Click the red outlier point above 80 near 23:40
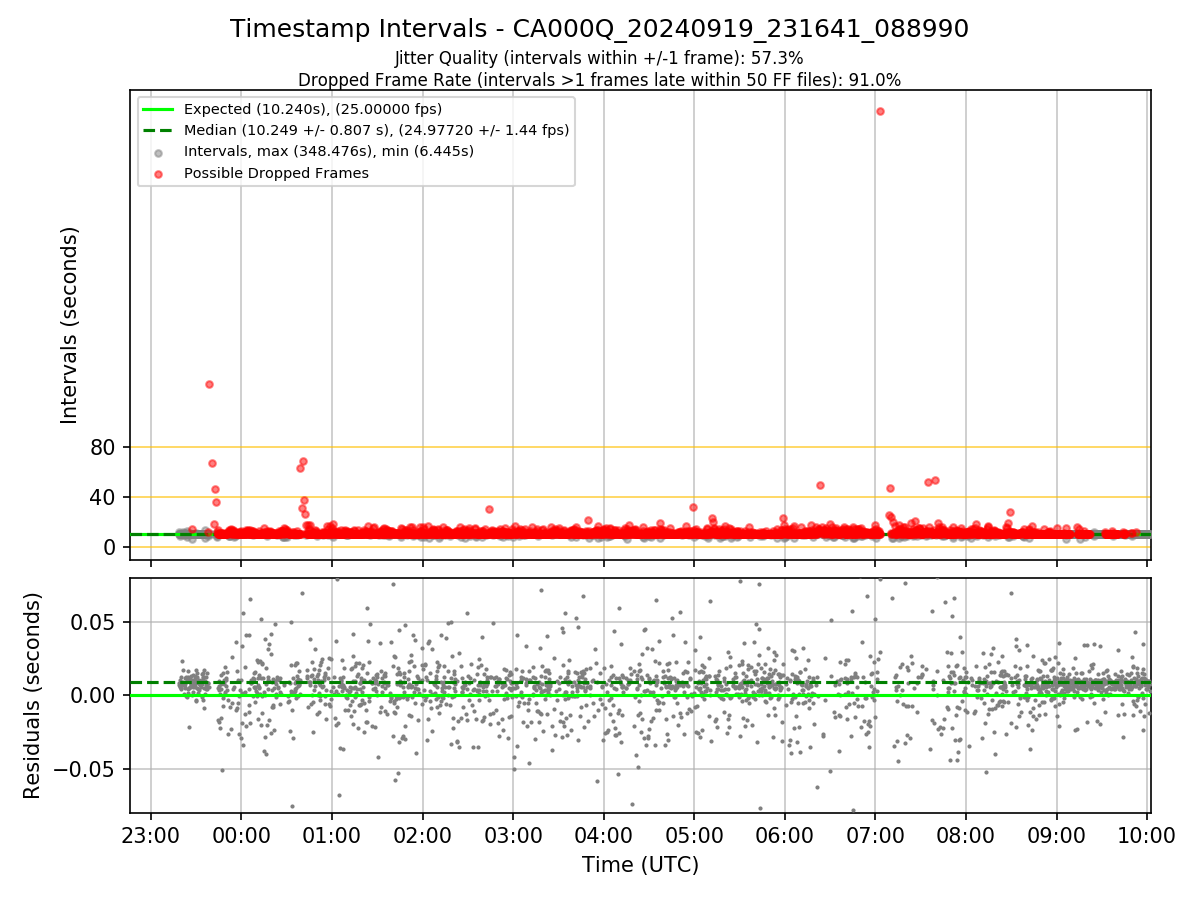 pyautogui.click(x=209, y=384)
